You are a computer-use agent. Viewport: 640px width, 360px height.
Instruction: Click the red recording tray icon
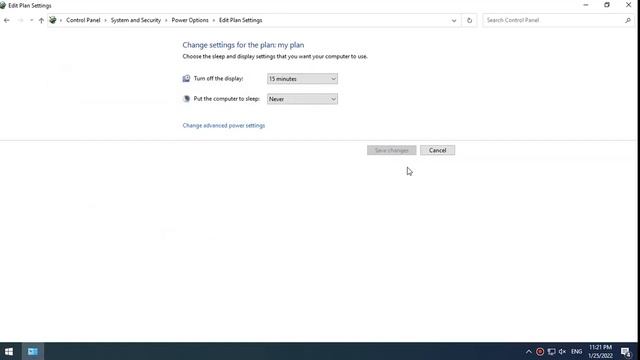[x=540, y=351]
